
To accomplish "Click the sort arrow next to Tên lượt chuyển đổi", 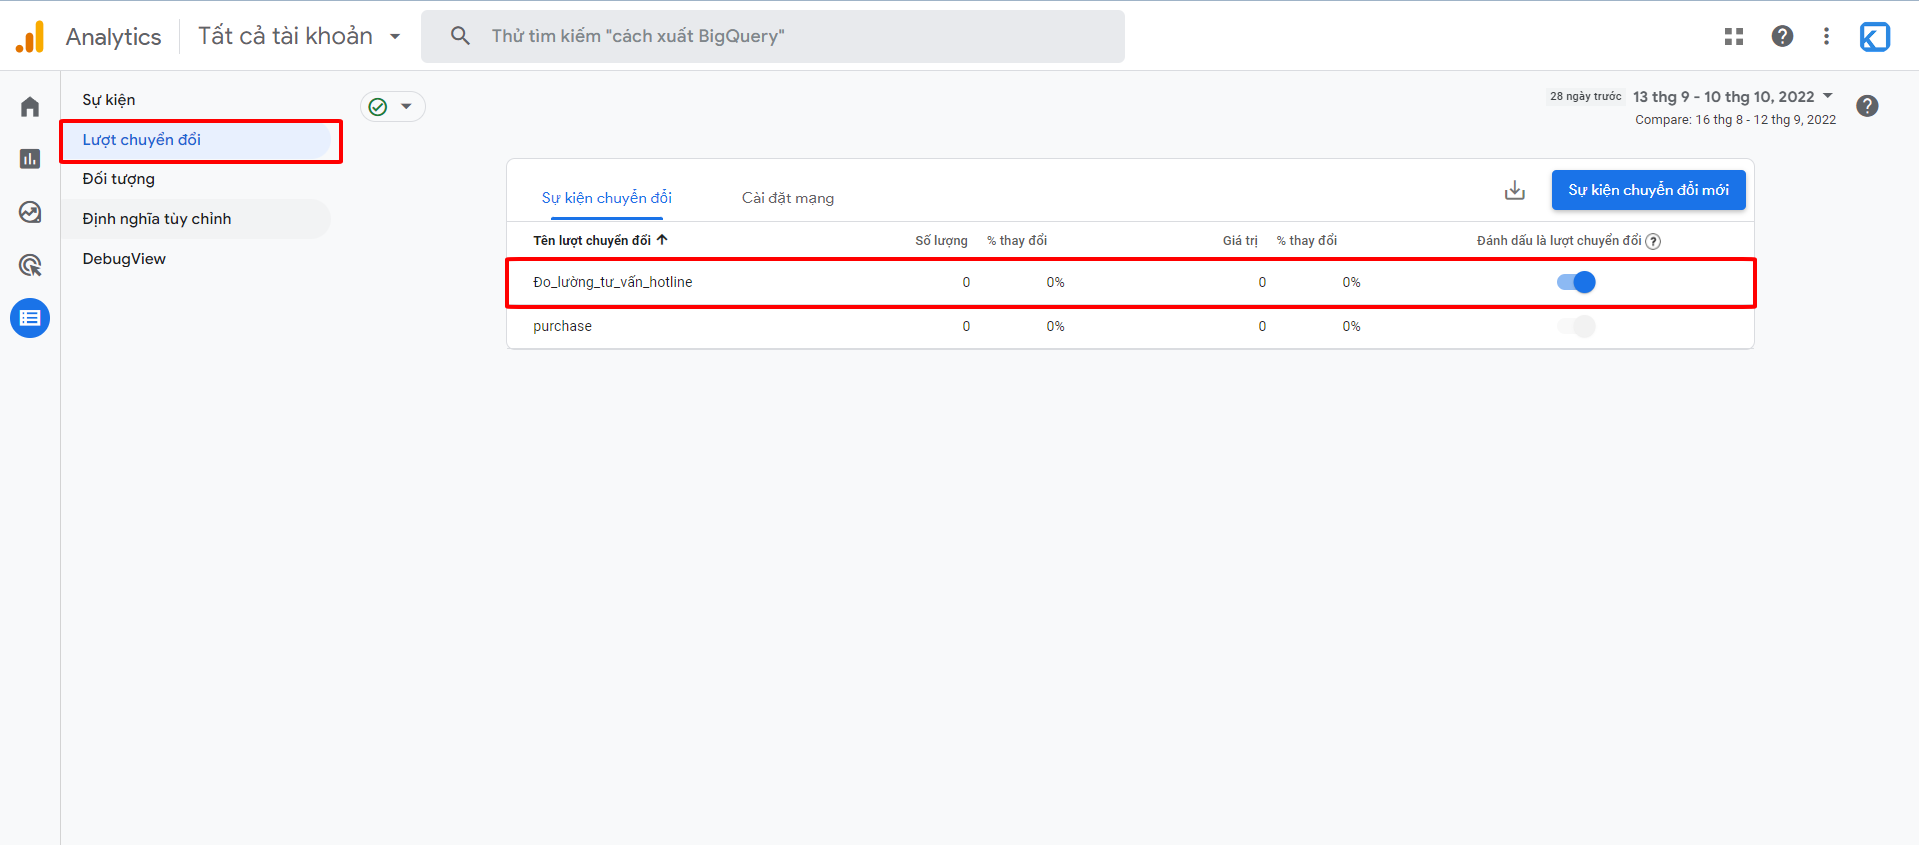I will pyautogui.click(x=662, y=240).
